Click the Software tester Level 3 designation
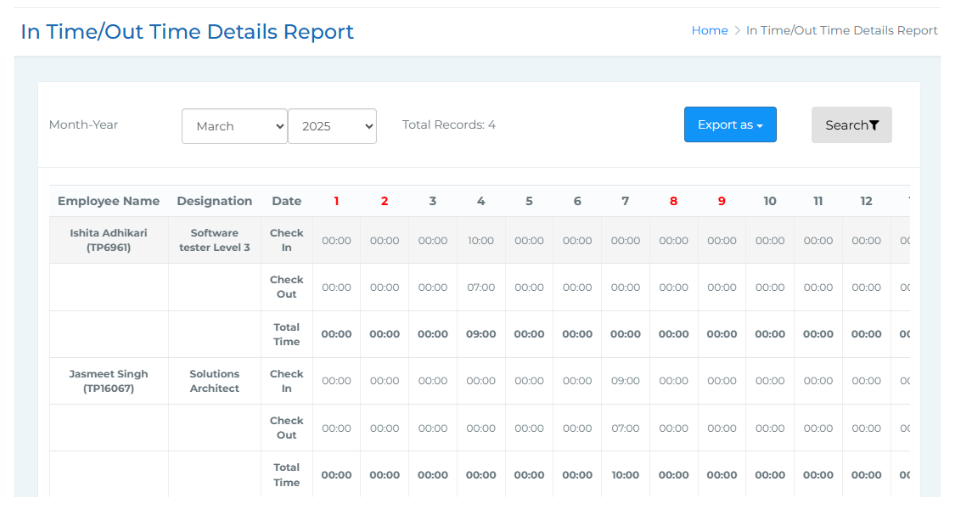 click(x=214, y=240)
